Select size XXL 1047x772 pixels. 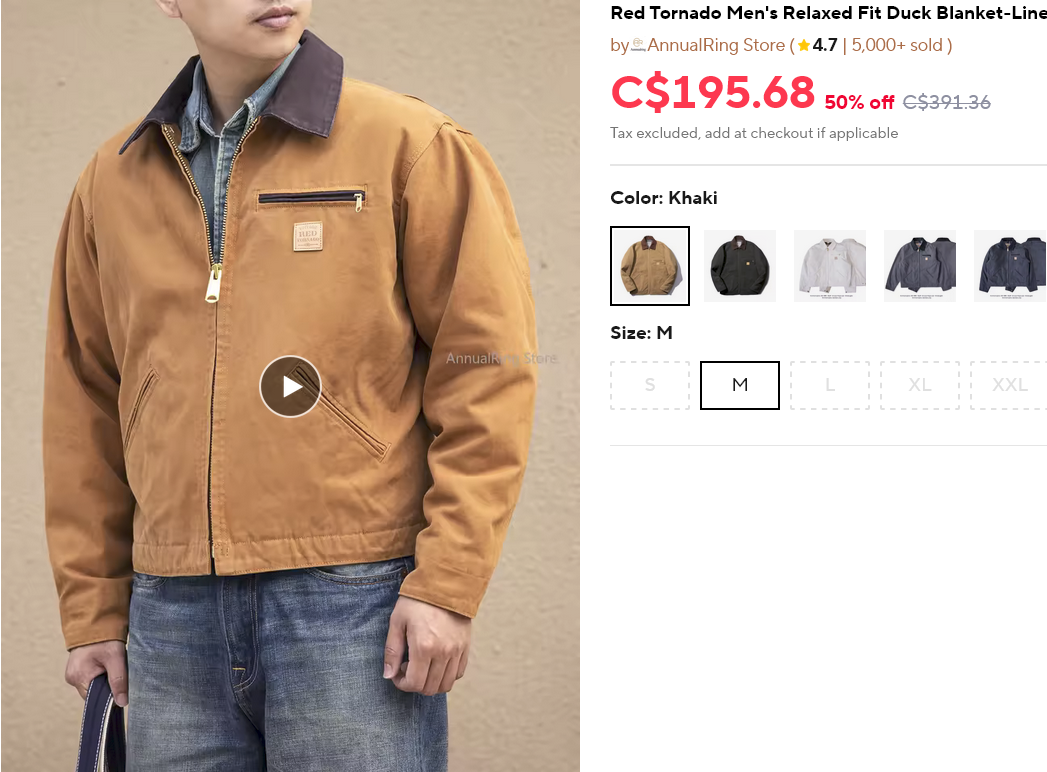point(1009,385)
